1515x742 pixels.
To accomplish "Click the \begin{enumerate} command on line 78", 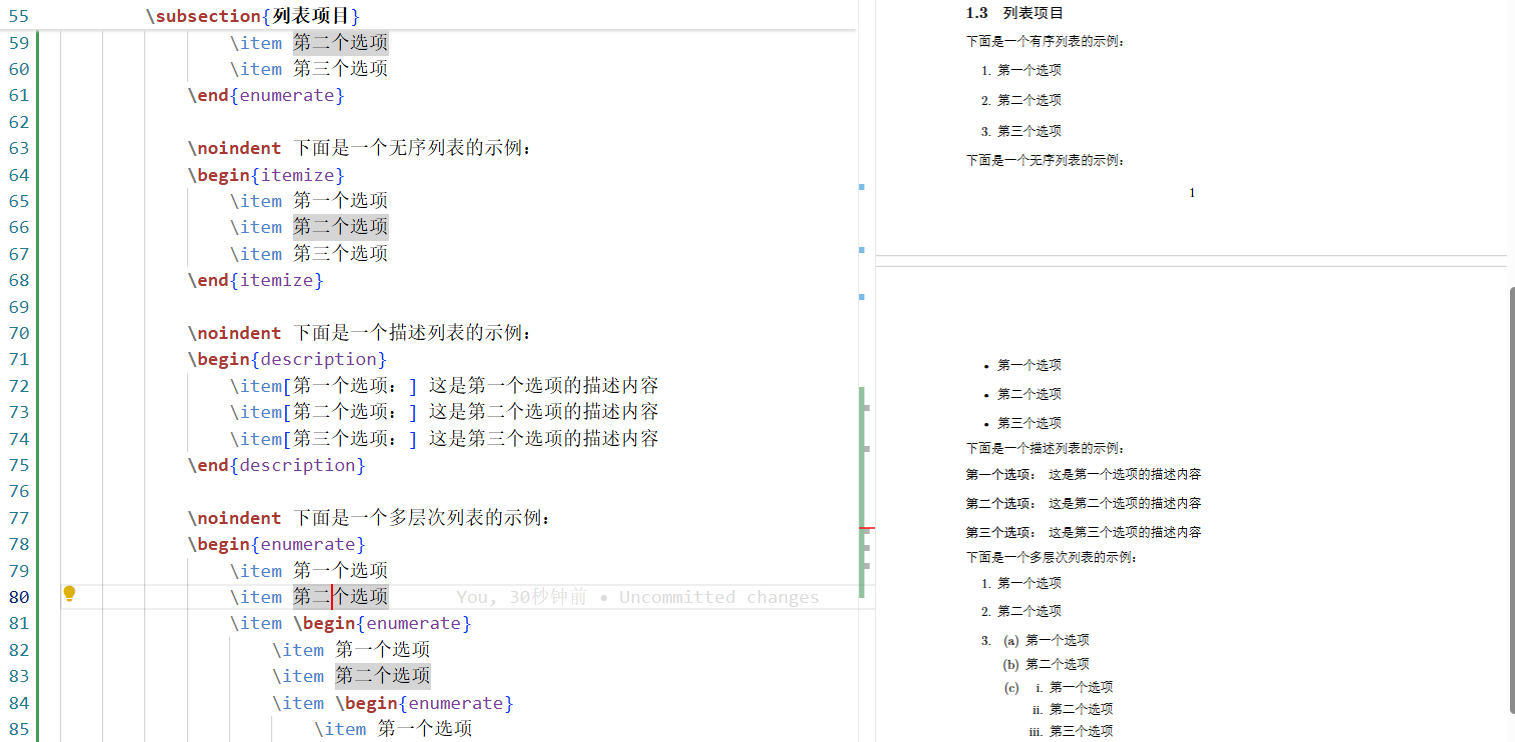I will click(275, 543).
